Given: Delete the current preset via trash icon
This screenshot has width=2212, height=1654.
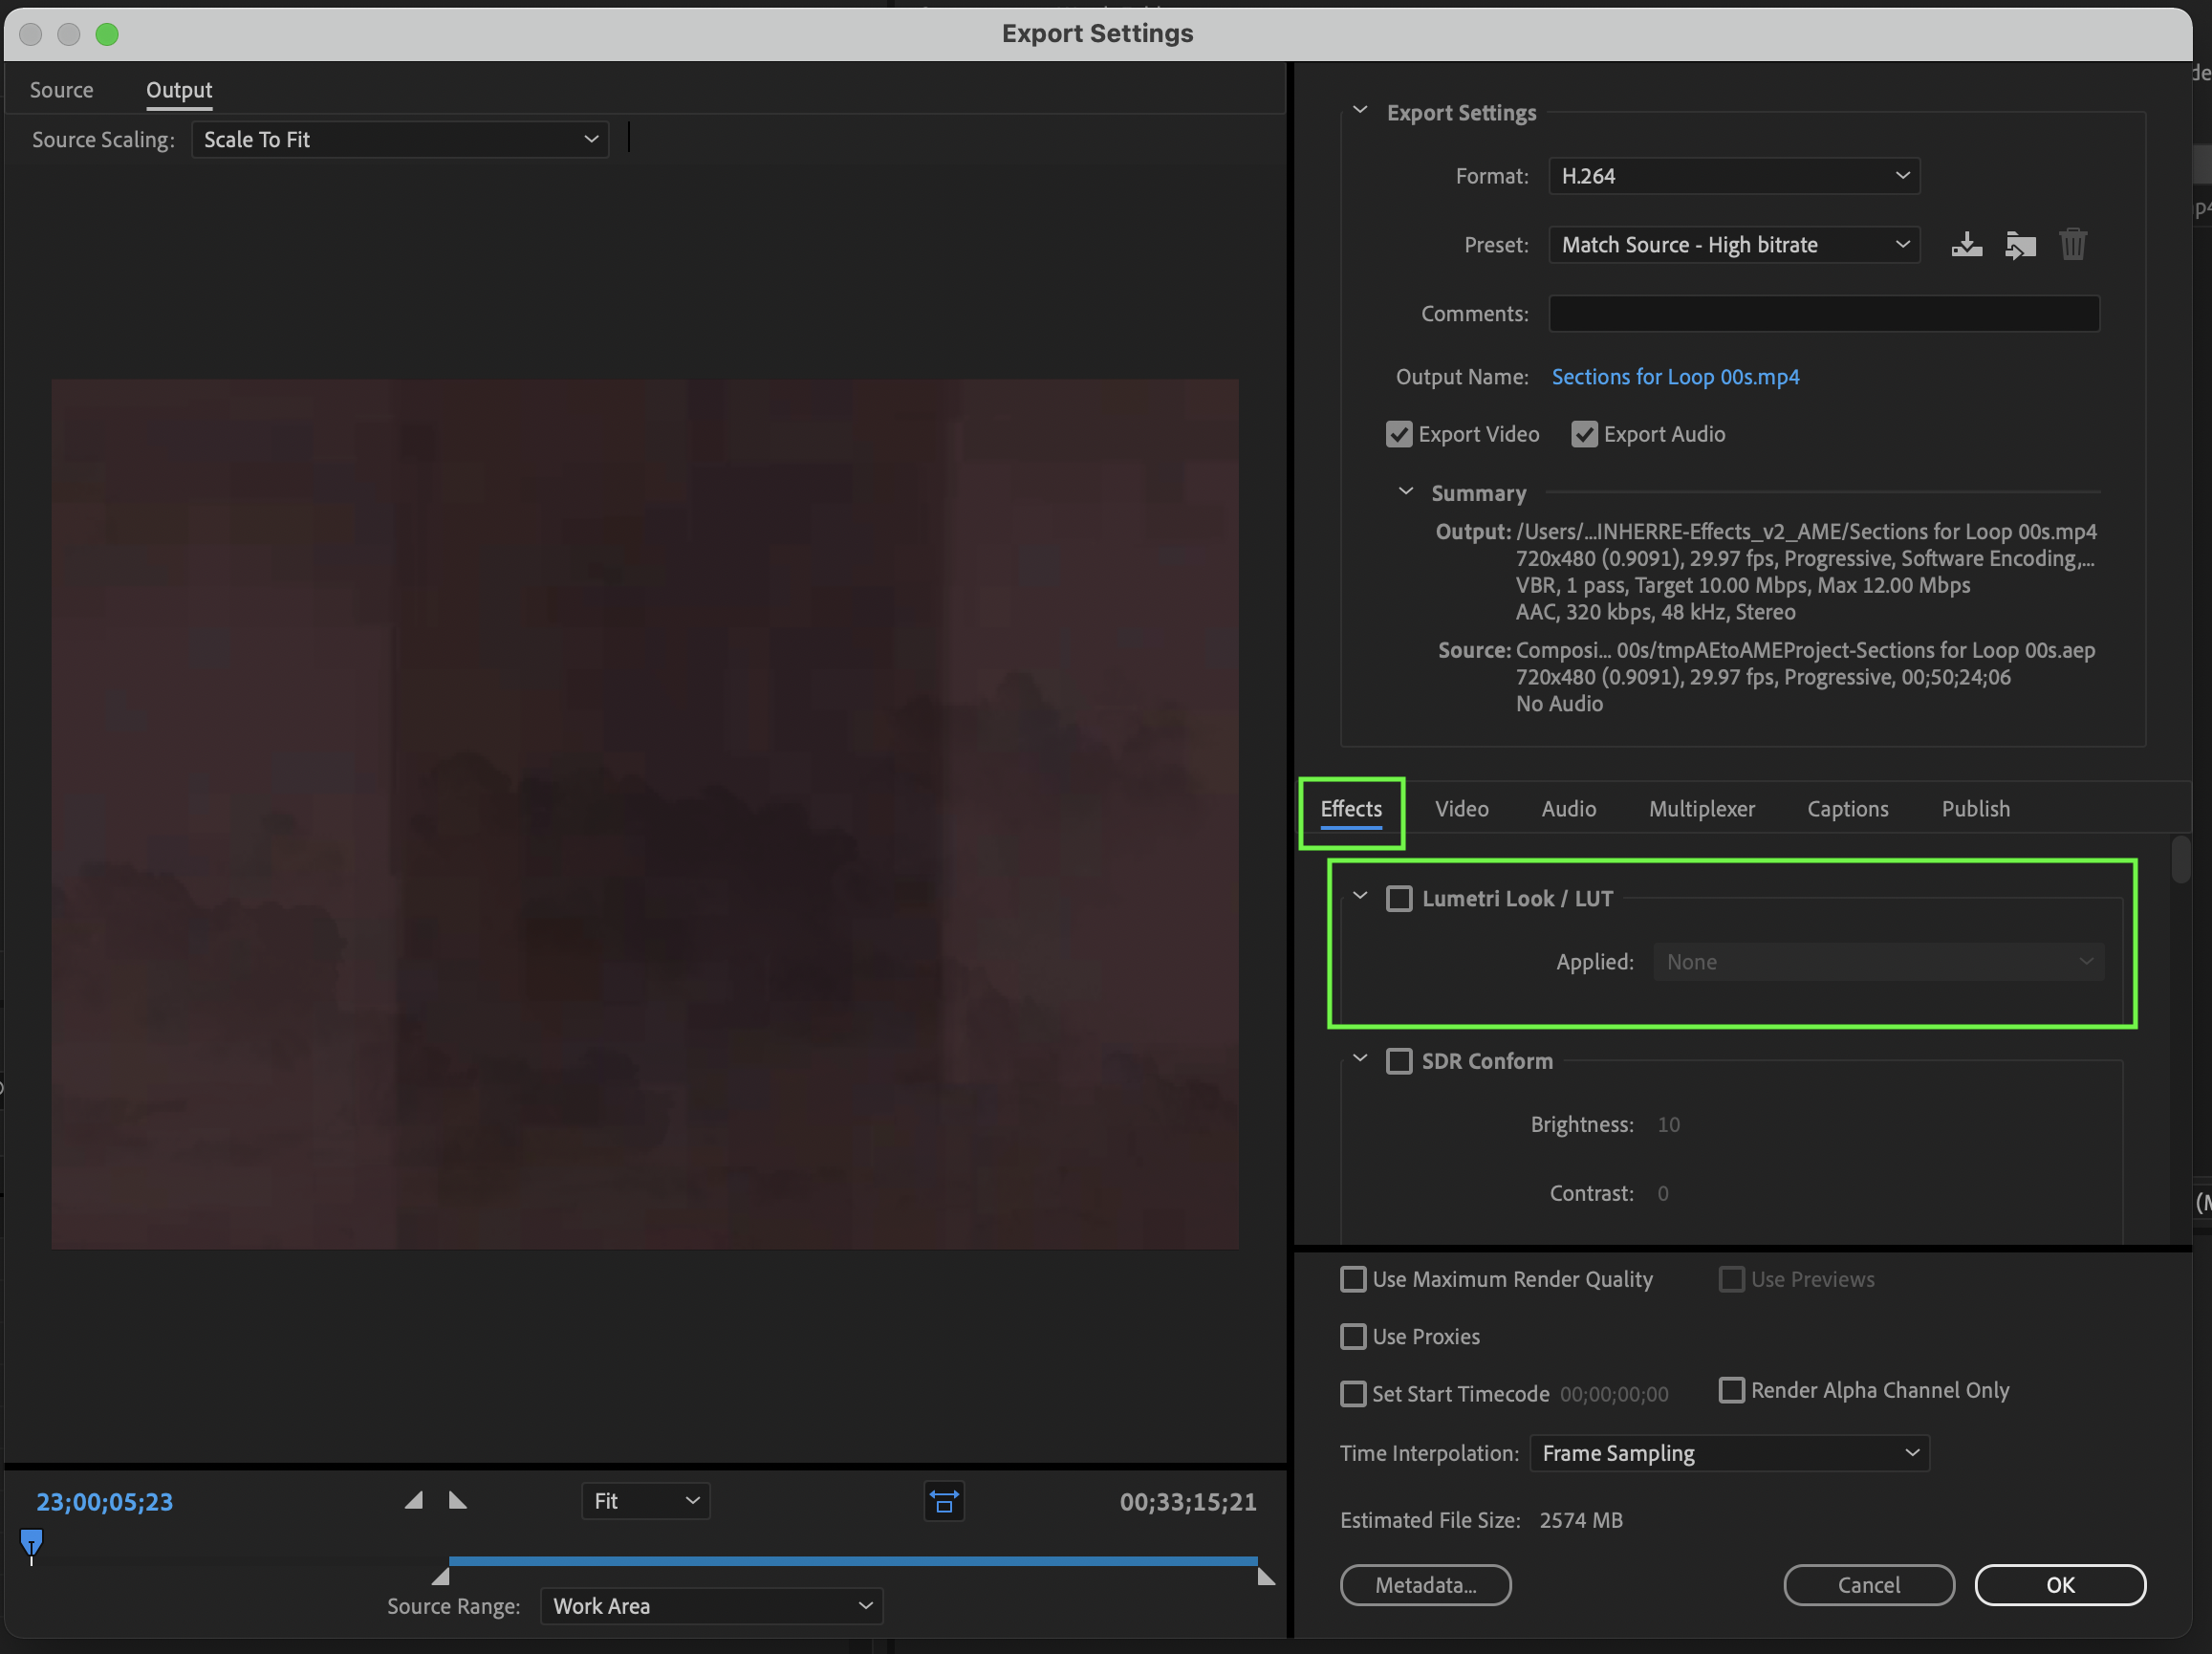Looking at the screenshot, I should [2072, 245].
